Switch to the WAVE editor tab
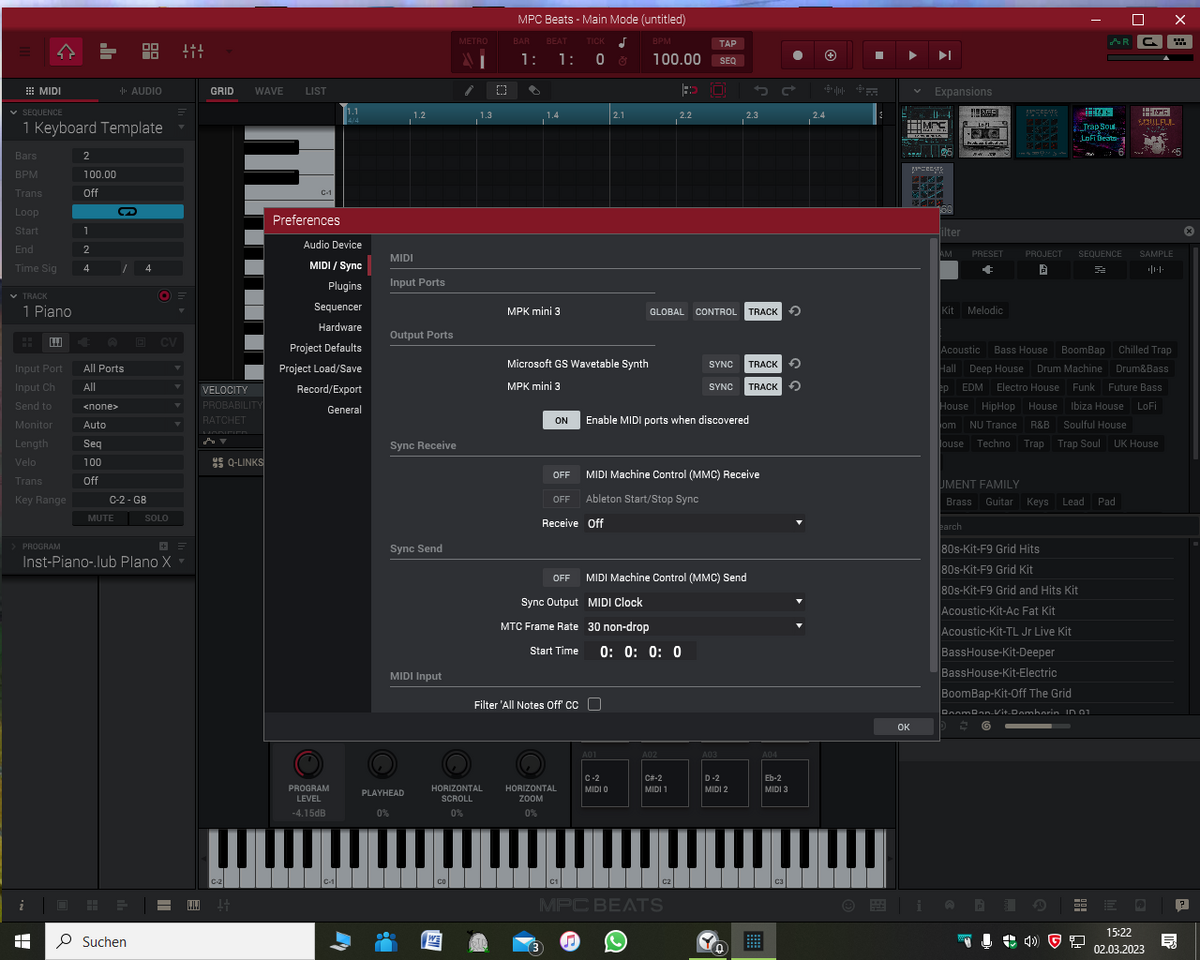The width and height of the screenshot is (1200, 960). (x=268, y=91)
